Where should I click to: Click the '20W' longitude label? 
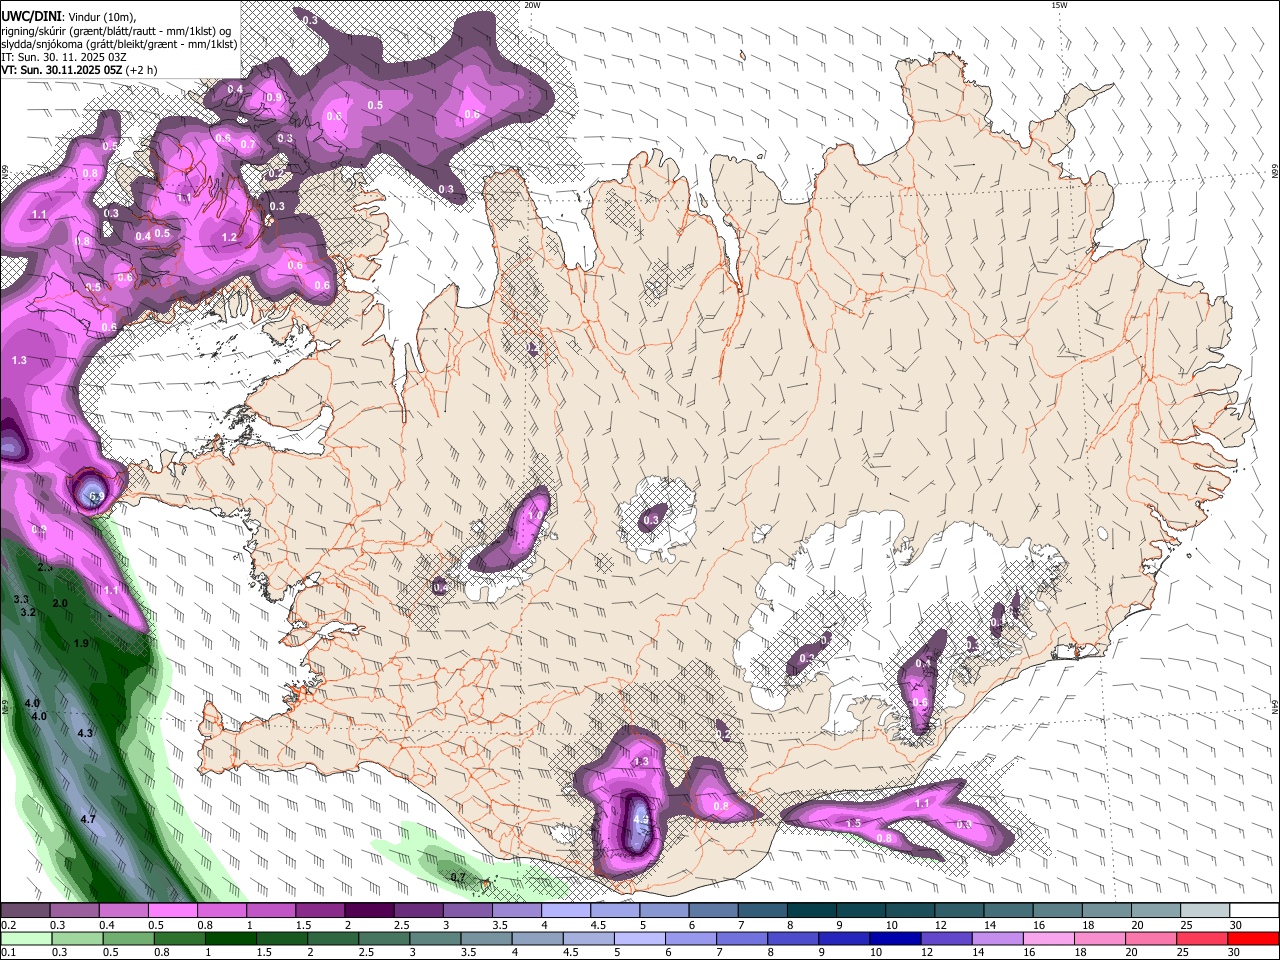[x=532, y=5]
